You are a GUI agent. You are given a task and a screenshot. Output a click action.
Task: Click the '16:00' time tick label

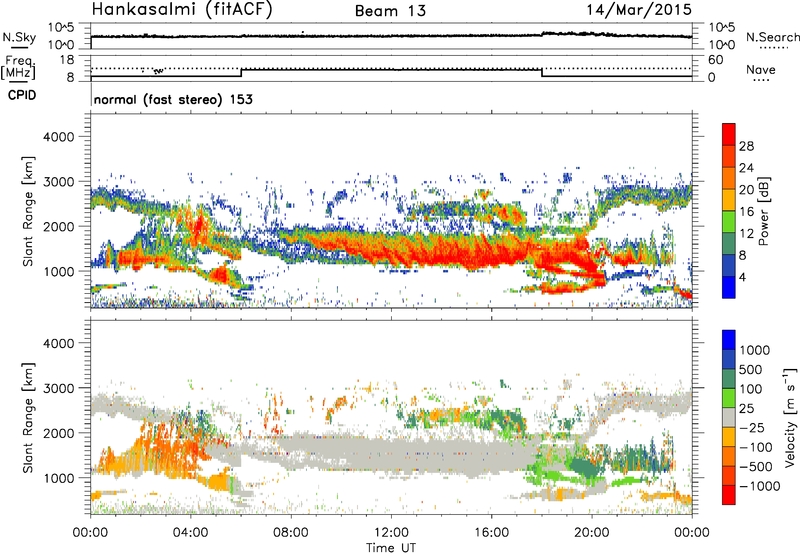pos(491,533)
